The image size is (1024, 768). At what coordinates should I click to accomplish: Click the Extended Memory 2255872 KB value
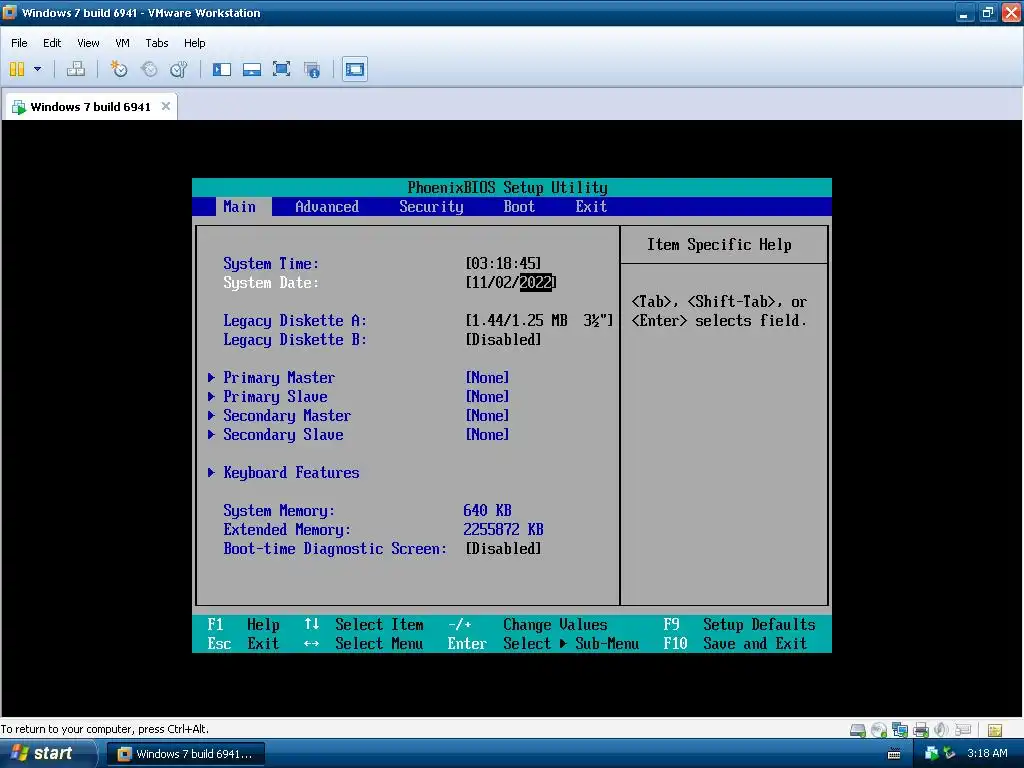click(x=504, y=529)
